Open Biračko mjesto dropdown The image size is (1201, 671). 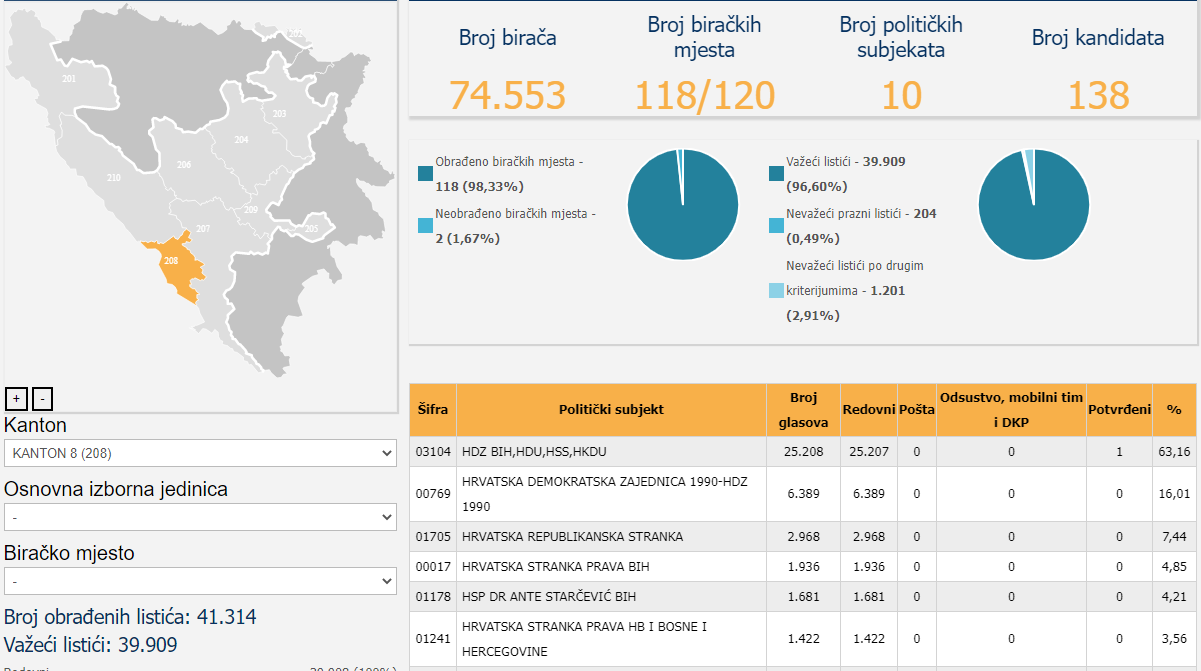[201, 581]
